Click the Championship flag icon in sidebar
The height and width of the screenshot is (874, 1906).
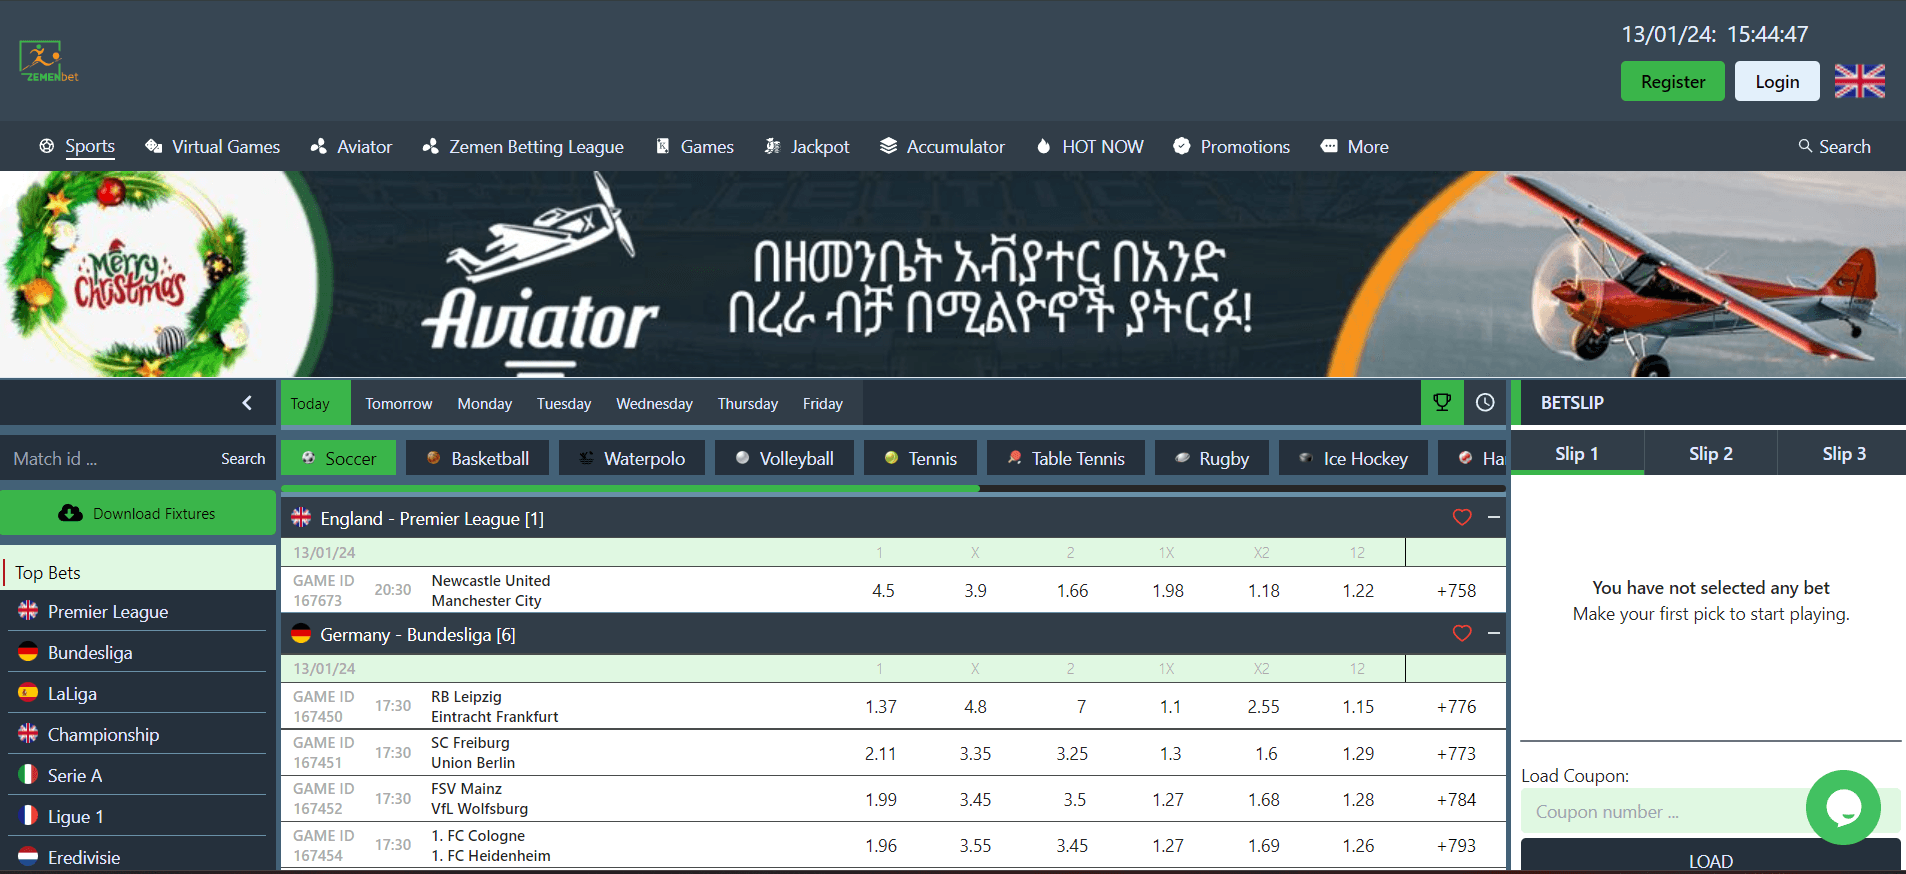click(x=28, y=734)
